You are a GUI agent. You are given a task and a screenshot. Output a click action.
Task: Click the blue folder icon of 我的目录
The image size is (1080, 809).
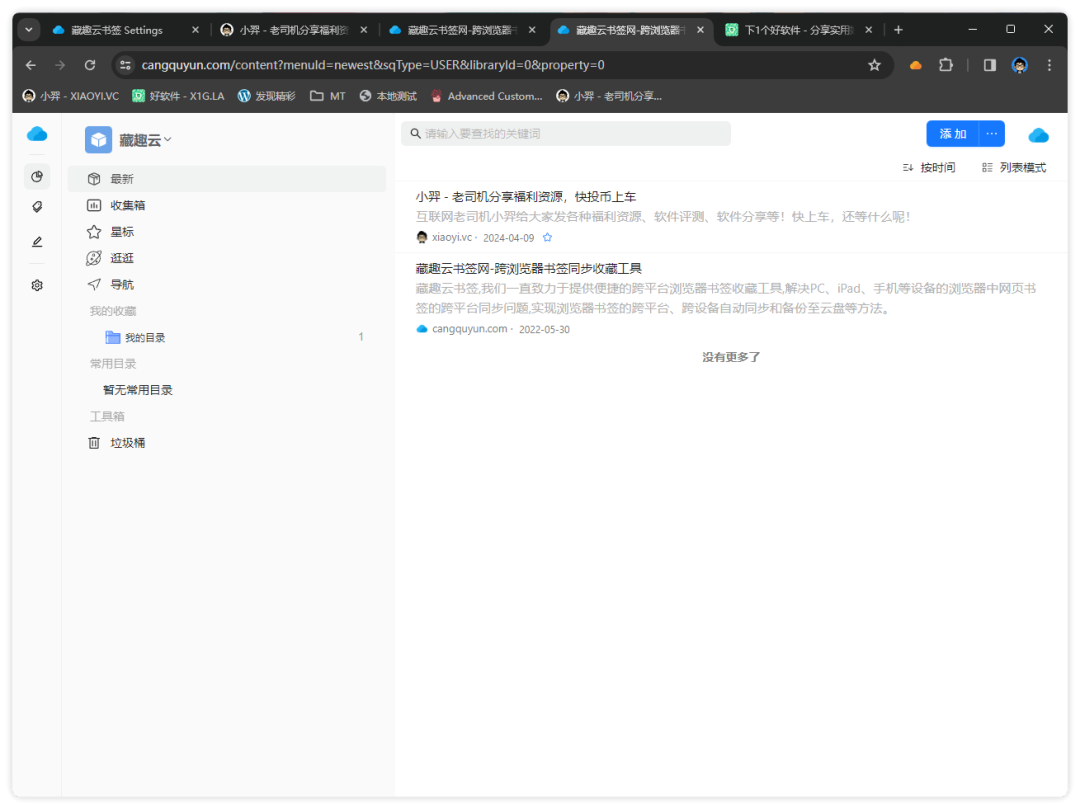112,337
